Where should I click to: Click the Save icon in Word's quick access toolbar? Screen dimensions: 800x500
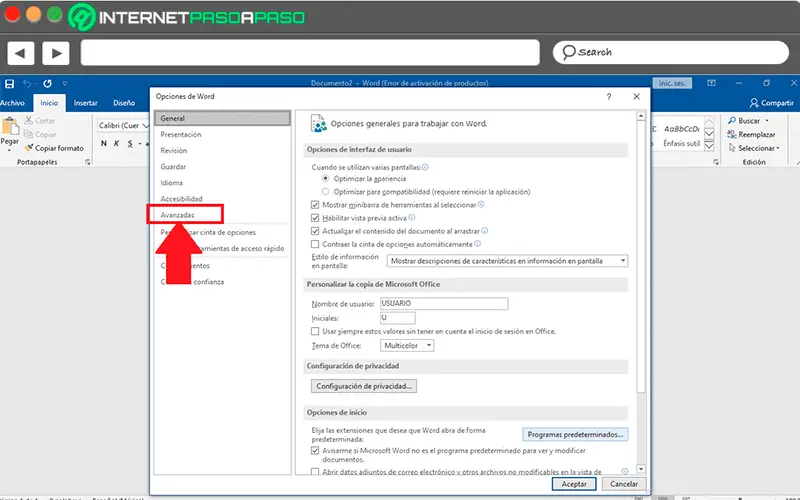coord(10,83)
